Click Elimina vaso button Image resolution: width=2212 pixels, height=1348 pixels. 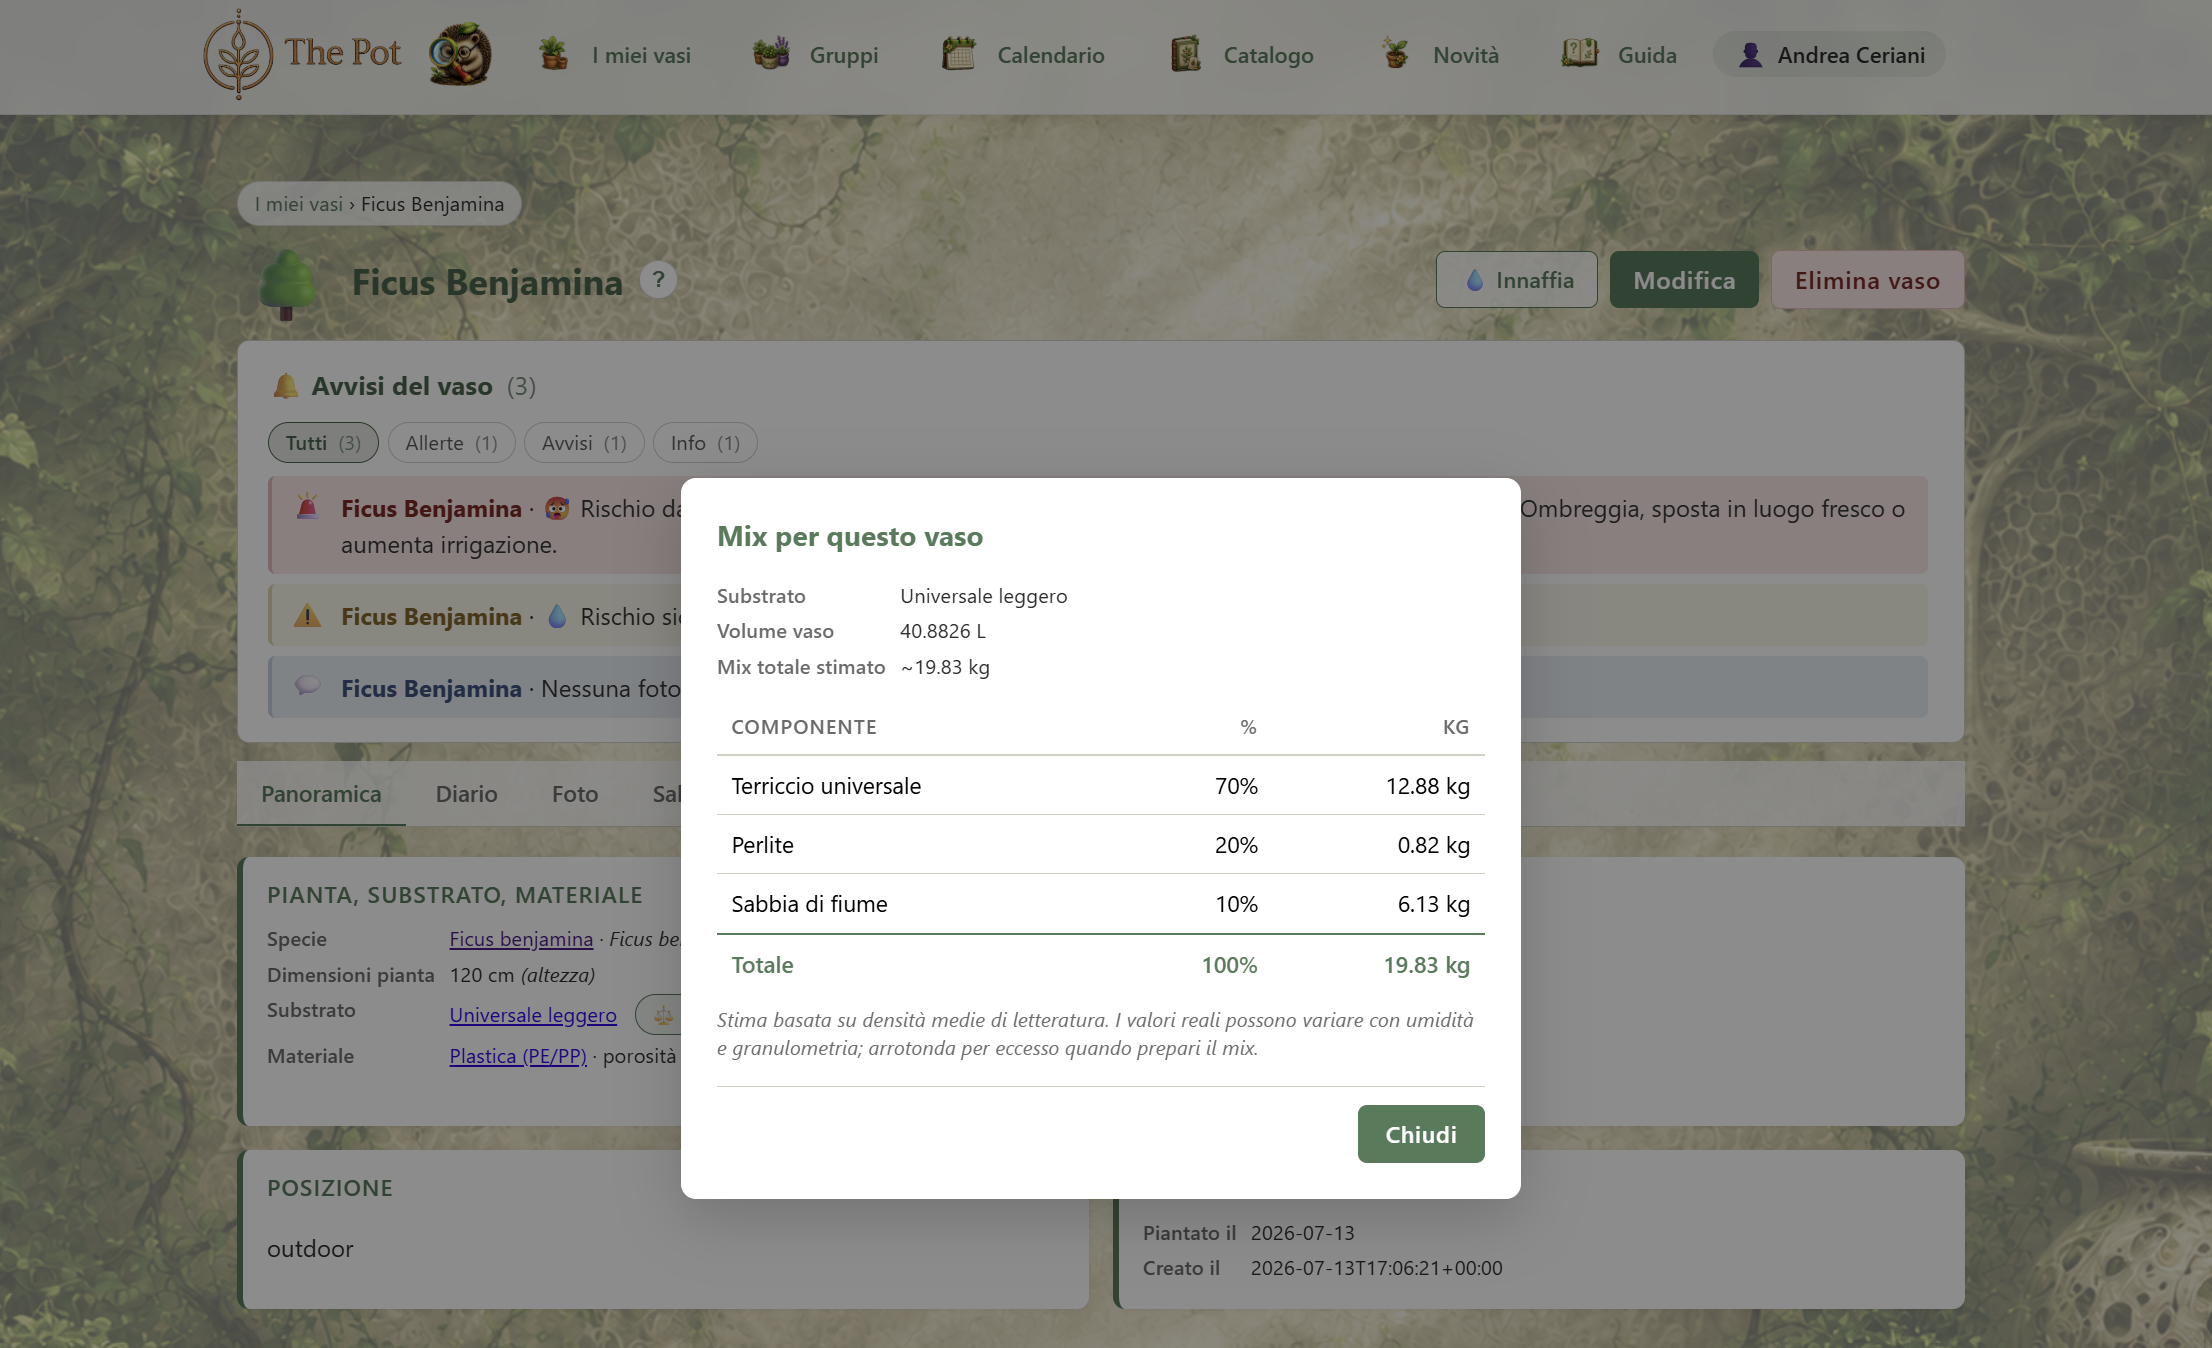(1867, 280)
